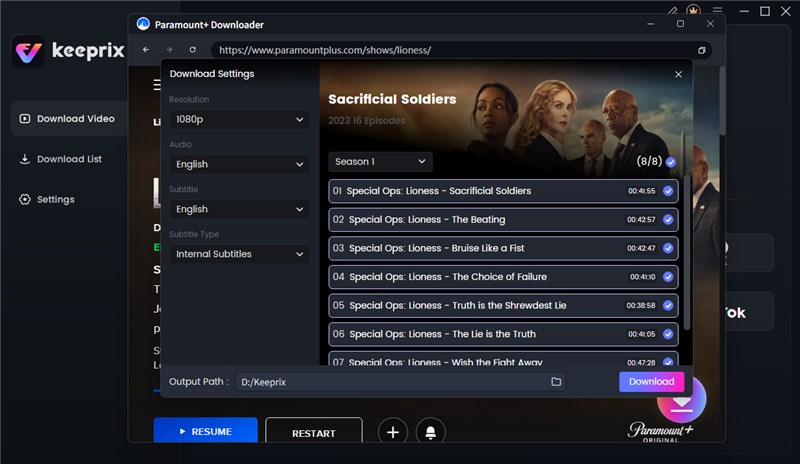Toggle the select-all (8/8) checkbox
This screenshot has height=464, width=800.
671,161
